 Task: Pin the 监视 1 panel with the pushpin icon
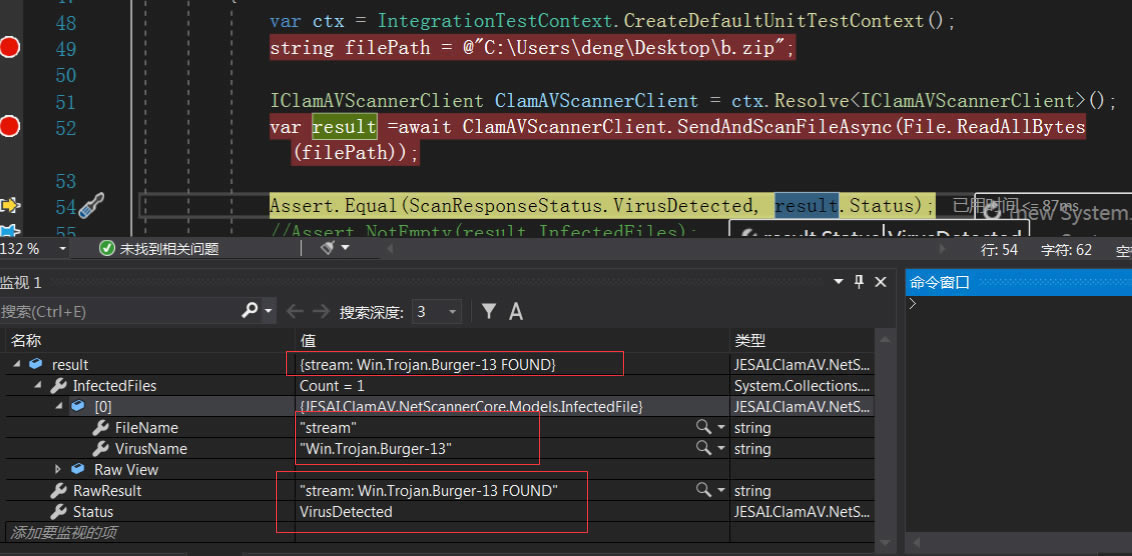pos(859,282)
